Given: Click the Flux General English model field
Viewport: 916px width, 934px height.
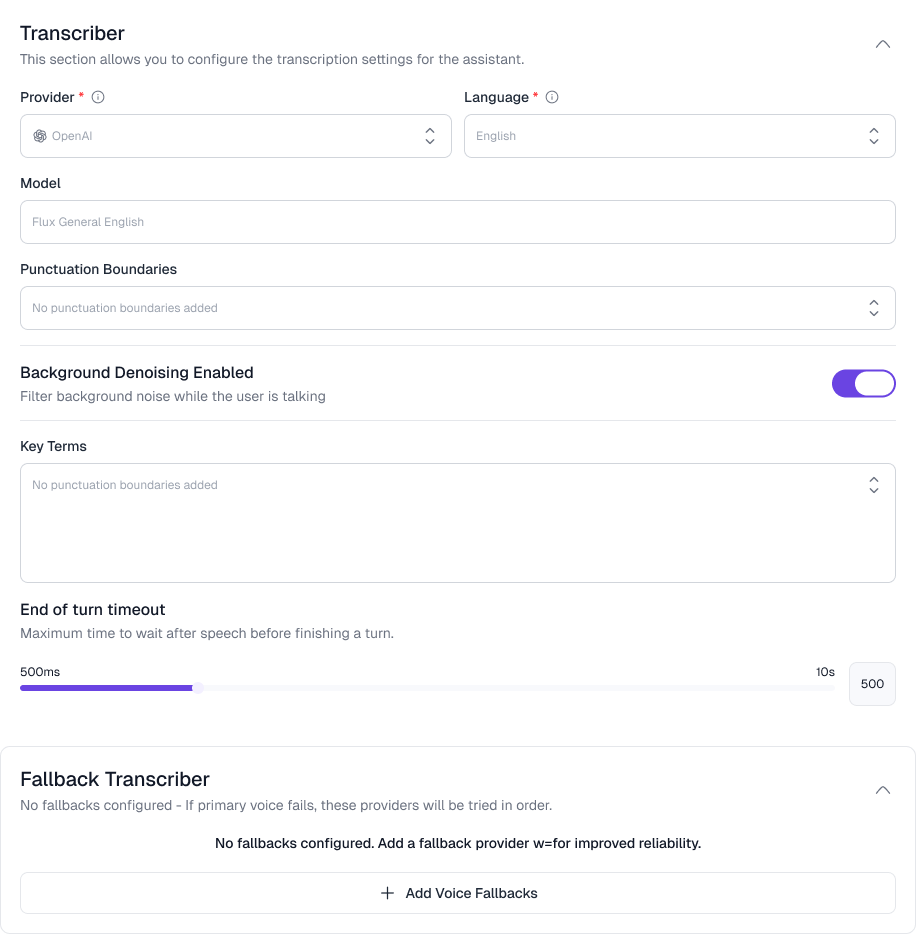Looking at the screenshot, I should point(458,222).
